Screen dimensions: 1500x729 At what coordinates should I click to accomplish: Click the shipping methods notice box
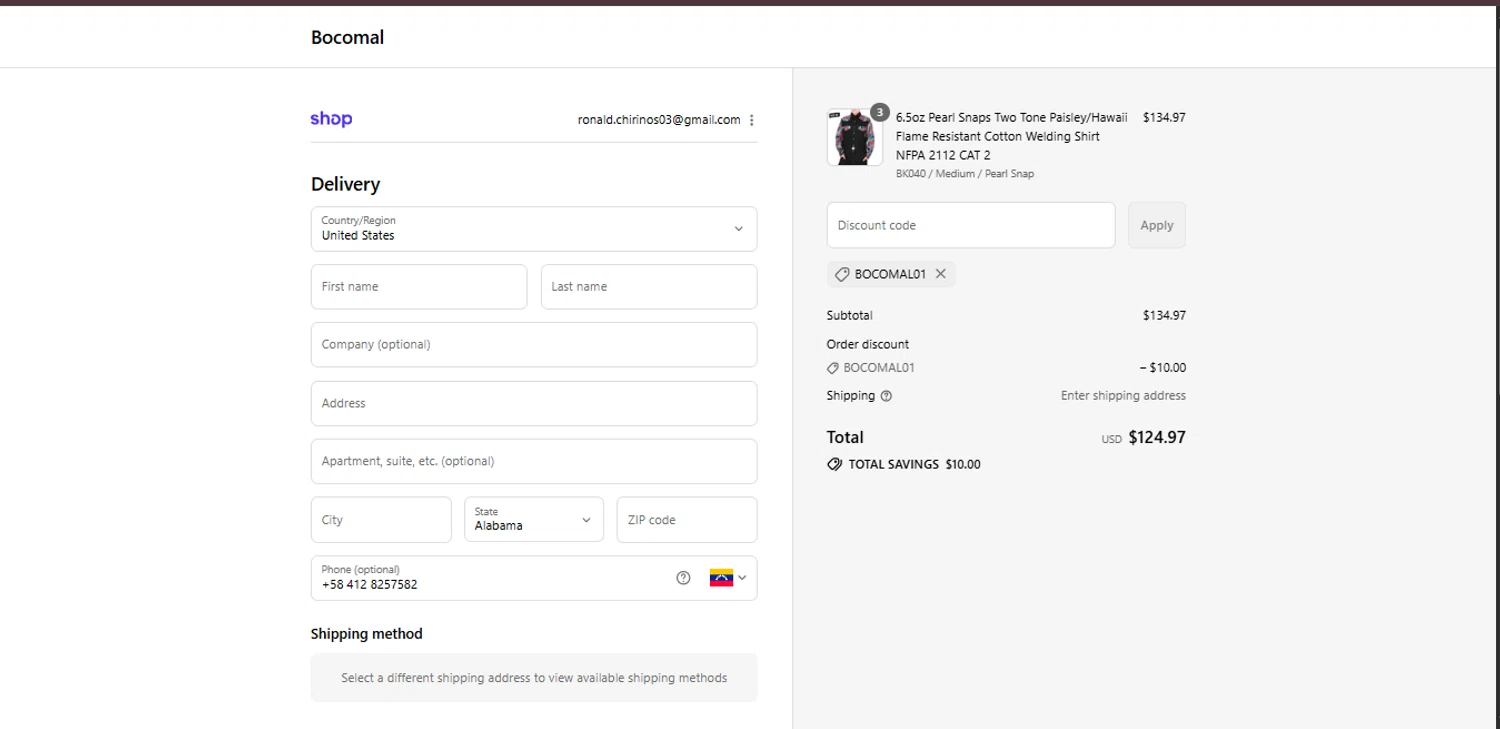(534, 678)
